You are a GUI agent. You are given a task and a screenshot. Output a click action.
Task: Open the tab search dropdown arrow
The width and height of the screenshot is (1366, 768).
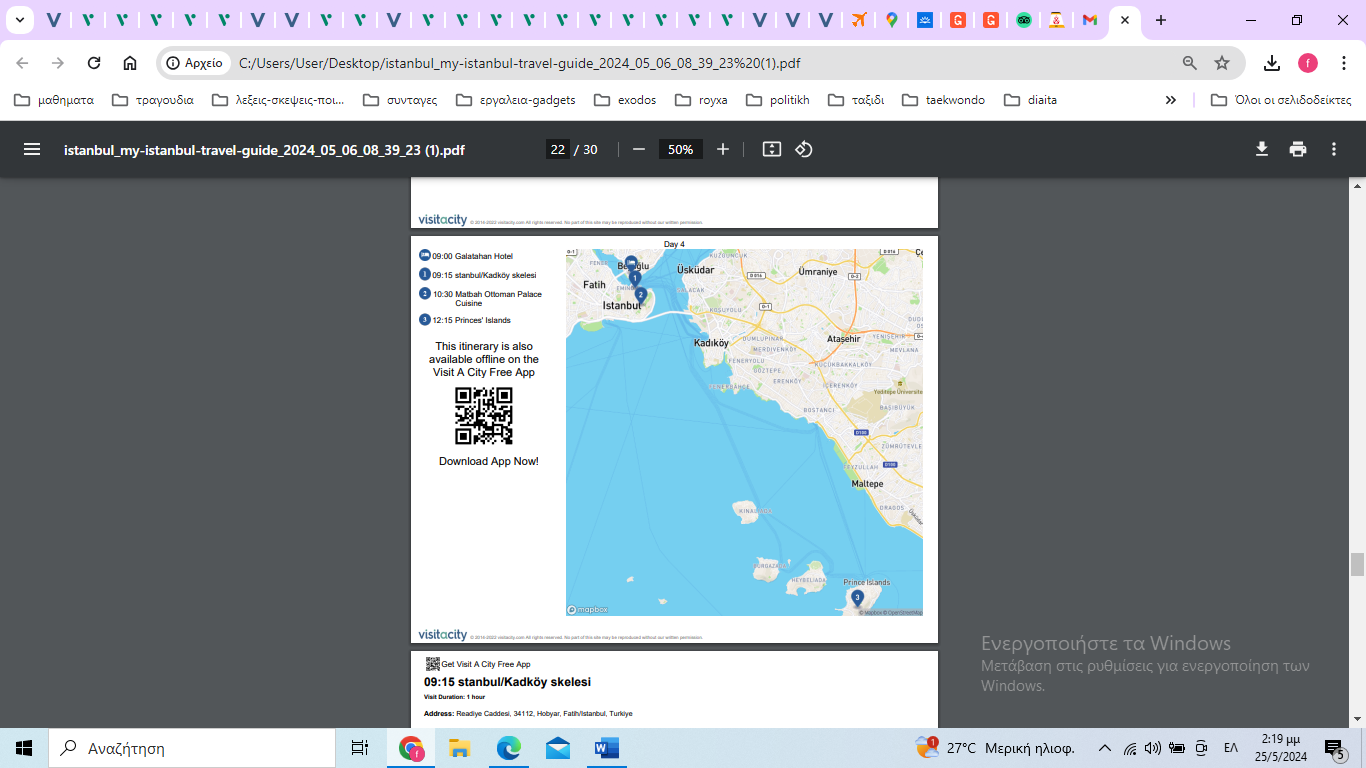19,20
